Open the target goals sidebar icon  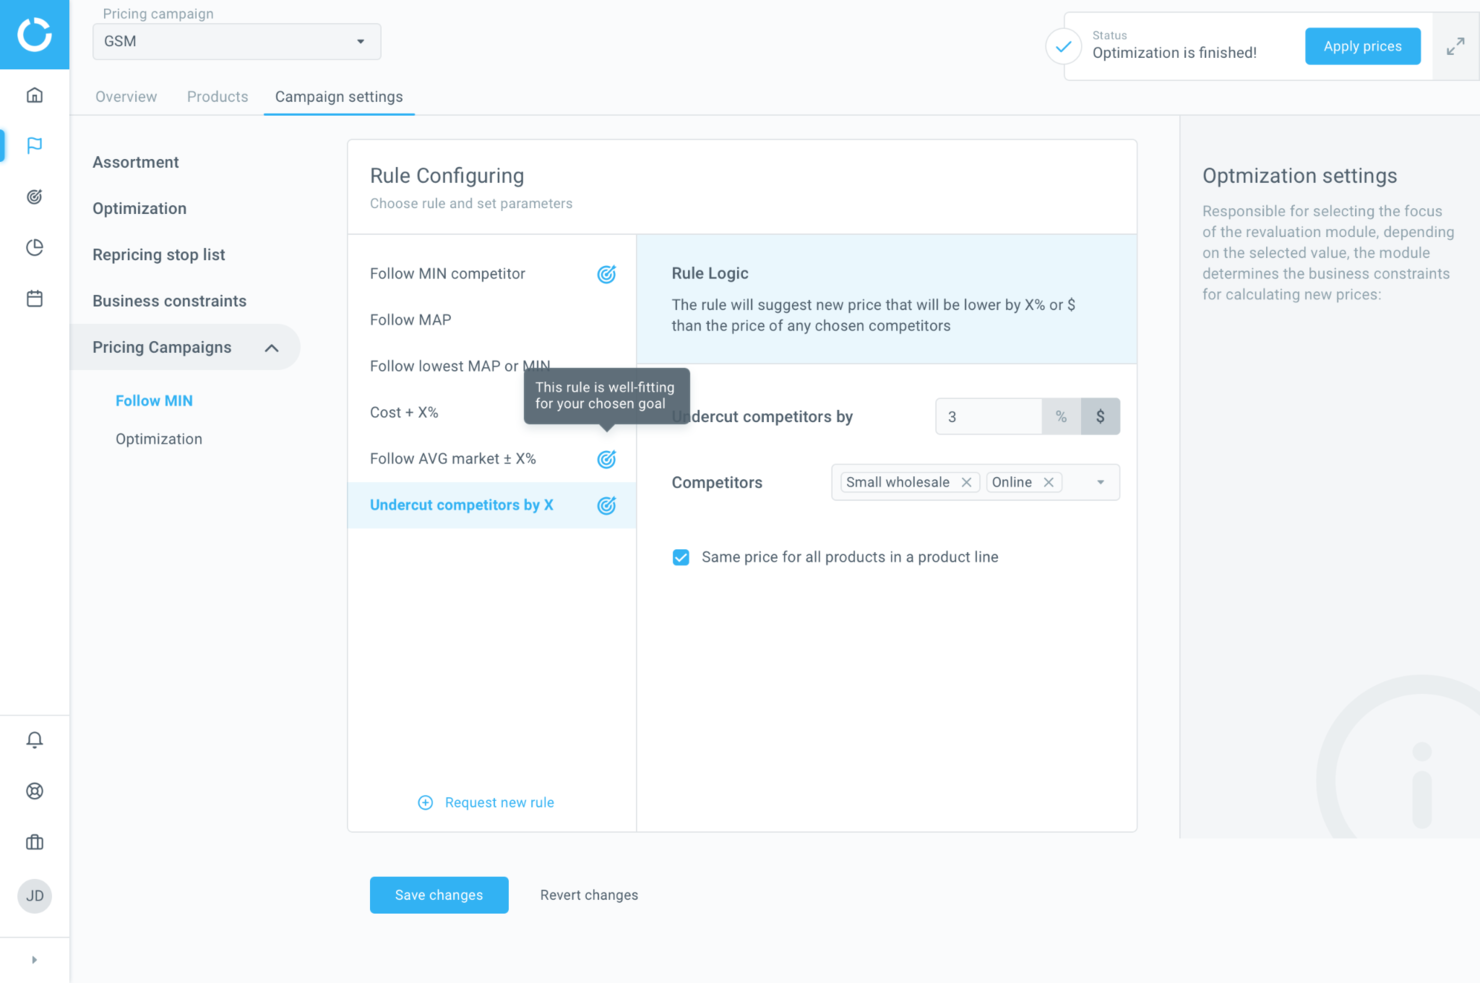[x=34, y=197]
